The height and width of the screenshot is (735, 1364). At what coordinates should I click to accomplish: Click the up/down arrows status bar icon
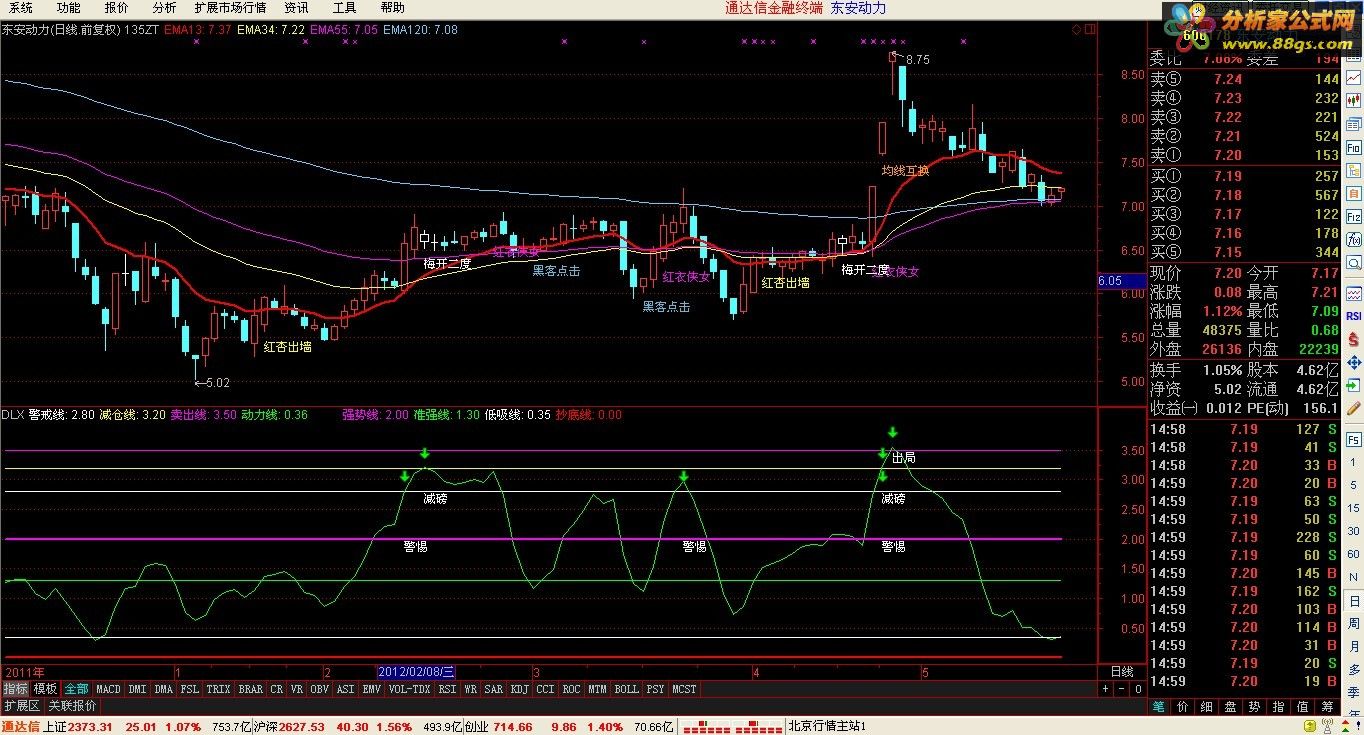click(1345, 726)
